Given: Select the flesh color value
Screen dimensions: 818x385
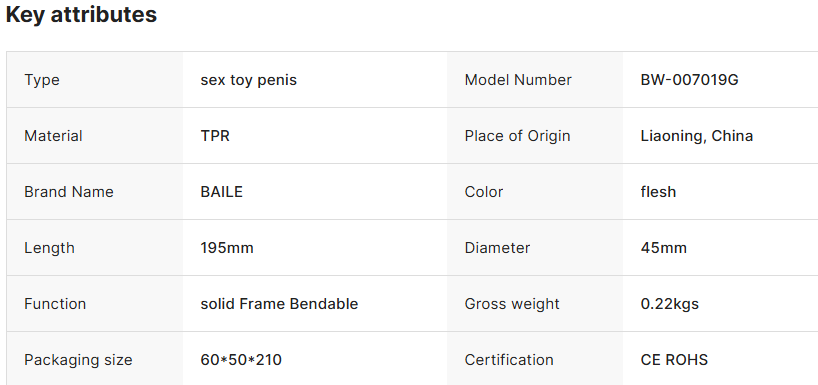Looking at the screenshot, I should 658,191.
